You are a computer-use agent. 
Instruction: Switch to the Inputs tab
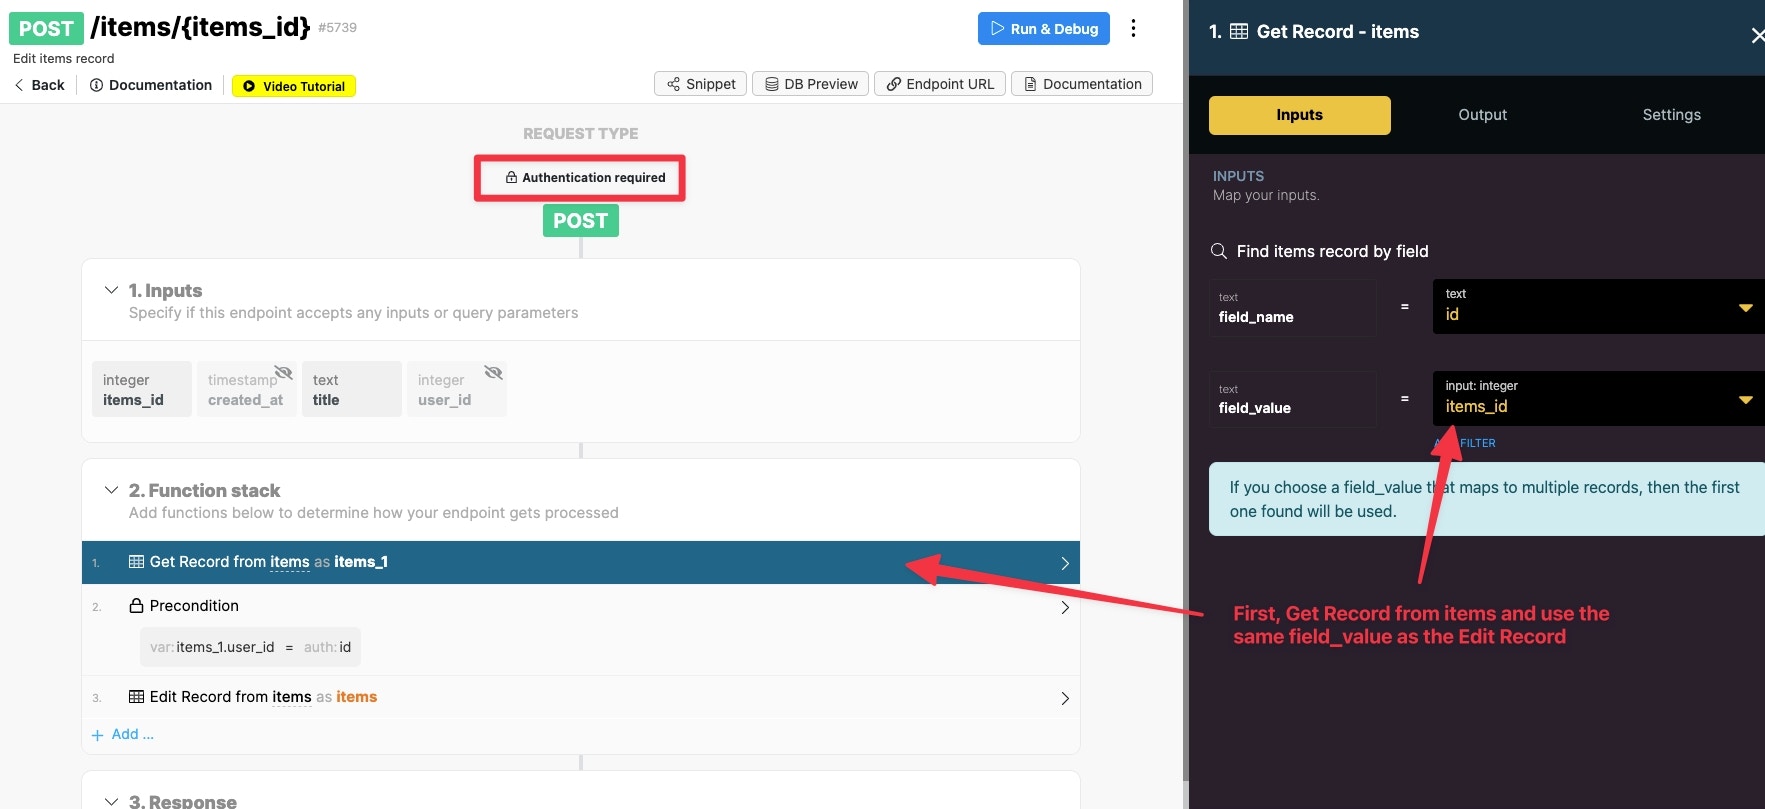tap(1299, 115)
